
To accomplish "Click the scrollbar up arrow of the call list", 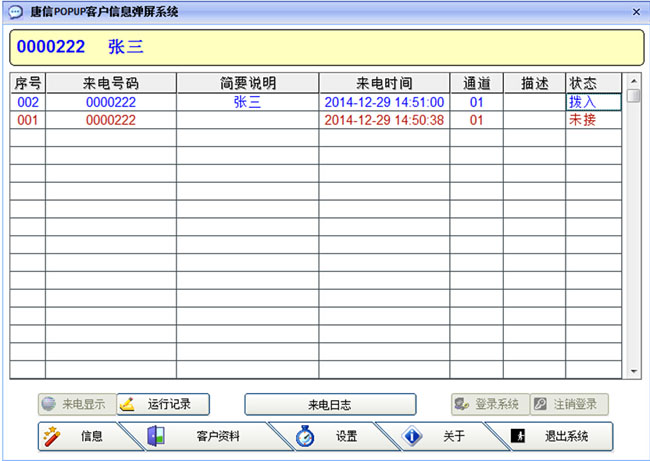I will [633, 80].
